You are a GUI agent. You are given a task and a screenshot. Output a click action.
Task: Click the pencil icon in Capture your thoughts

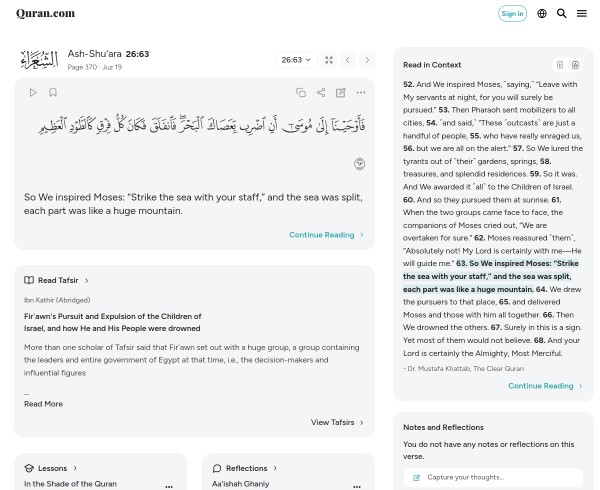416,477
